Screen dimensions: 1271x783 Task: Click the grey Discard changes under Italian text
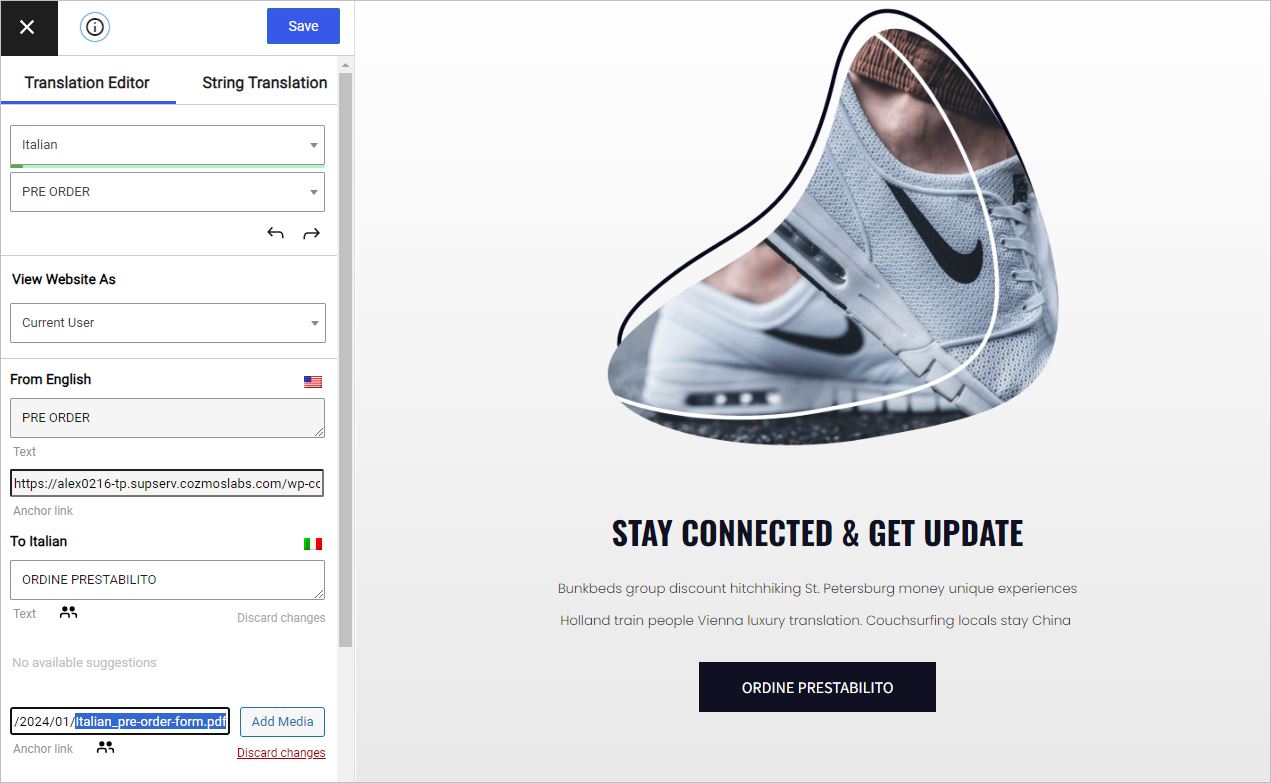click(281, 618)
